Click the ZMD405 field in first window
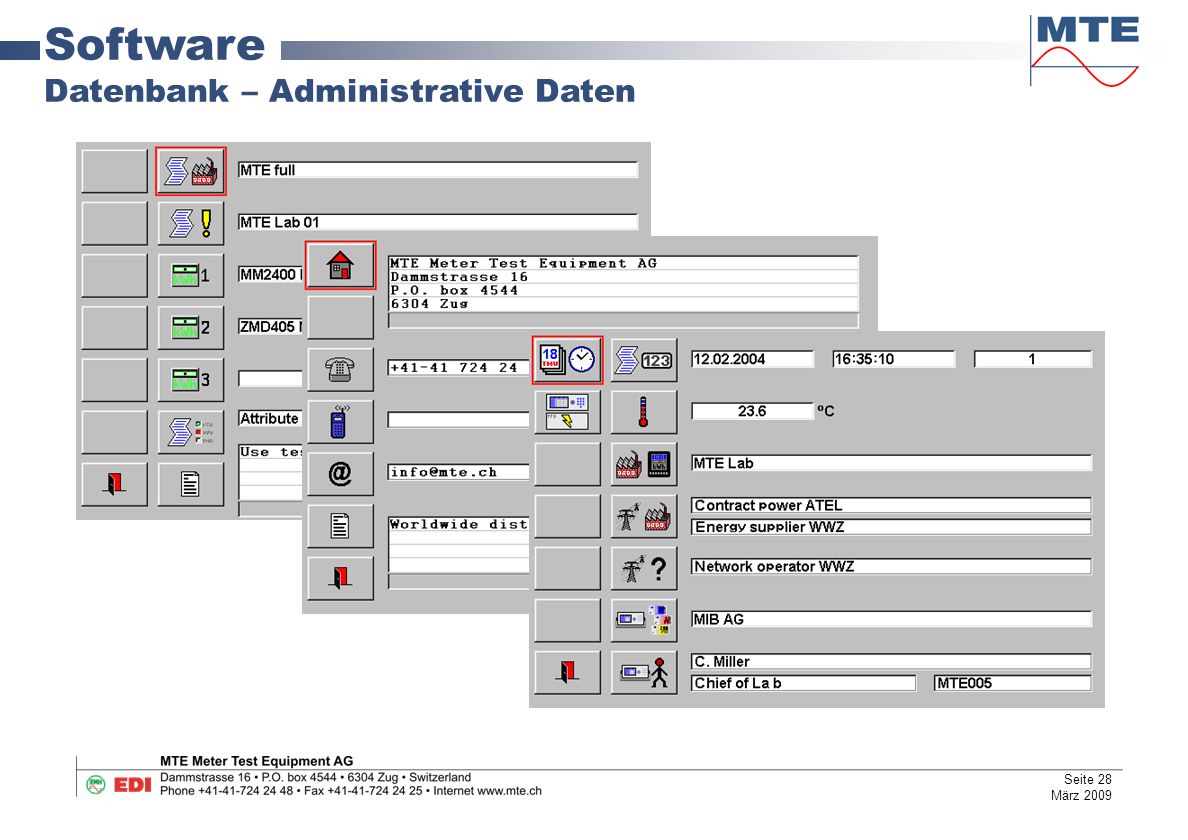Image resolution: width=1188 pixels, height=840 pixels. tap(270, 327)
